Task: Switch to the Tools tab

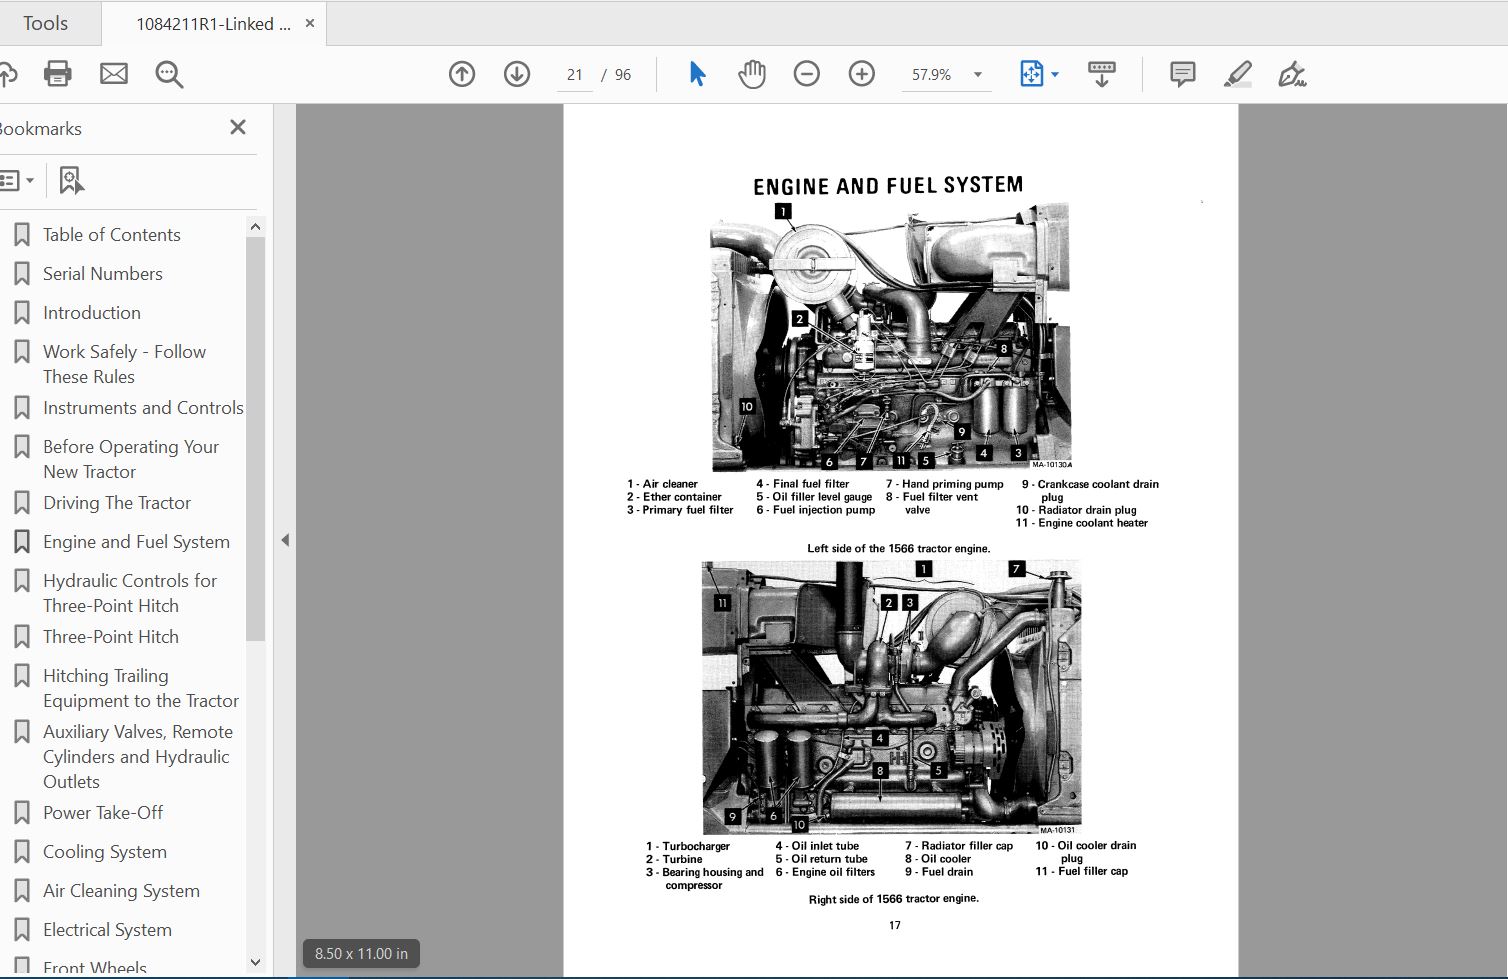Action: pos(47,22)
